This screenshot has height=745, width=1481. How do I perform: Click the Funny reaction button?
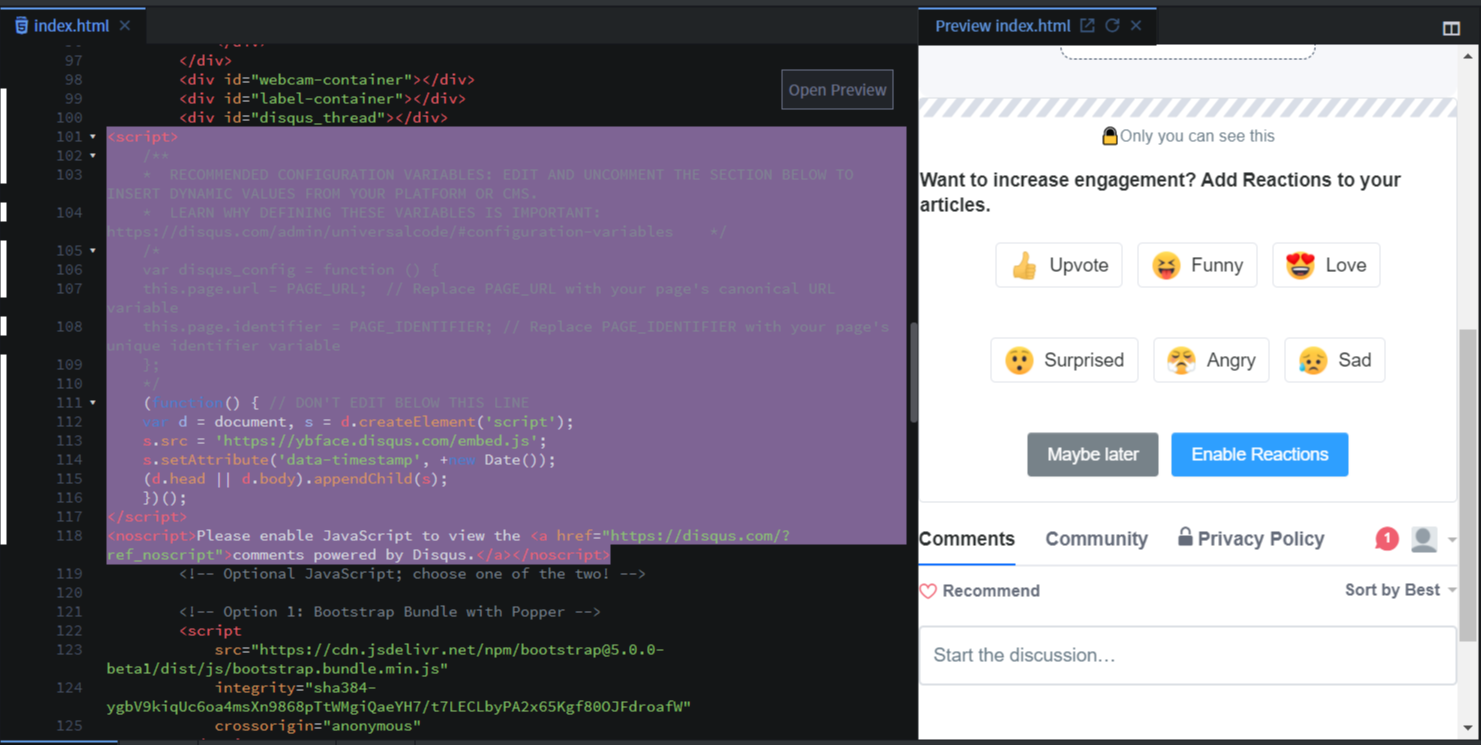tap(1197, 265)
